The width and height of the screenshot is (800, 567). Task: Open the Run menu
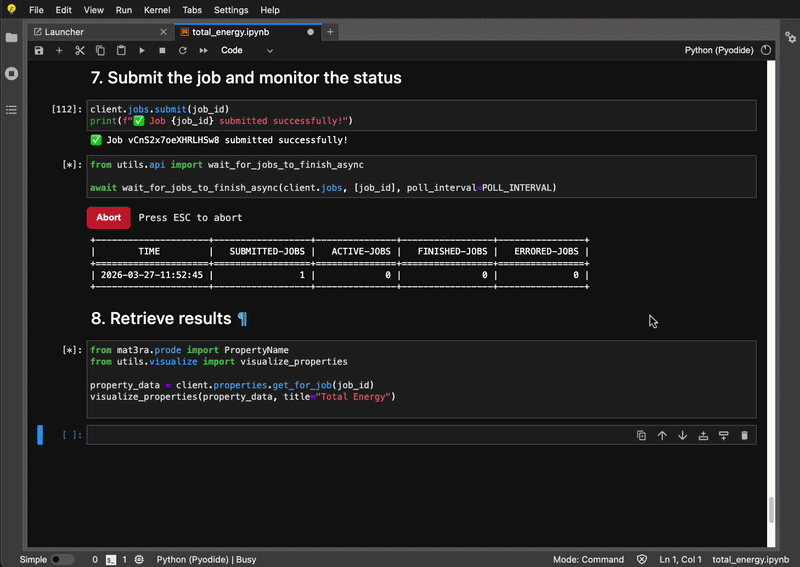(x=123, y=10)
